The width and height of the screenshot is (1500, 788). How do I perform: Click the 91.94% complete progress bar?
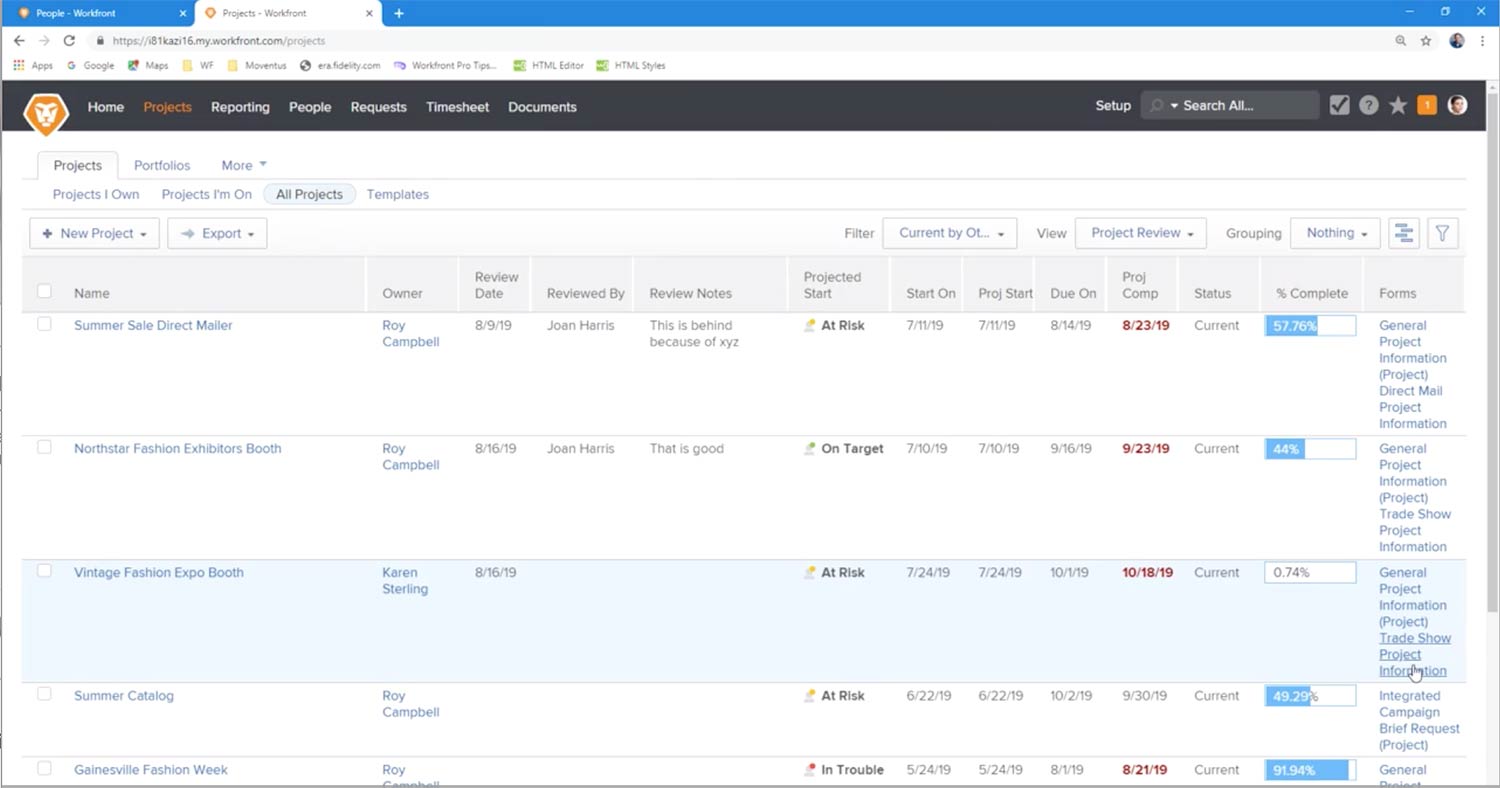coord(1310,770)
